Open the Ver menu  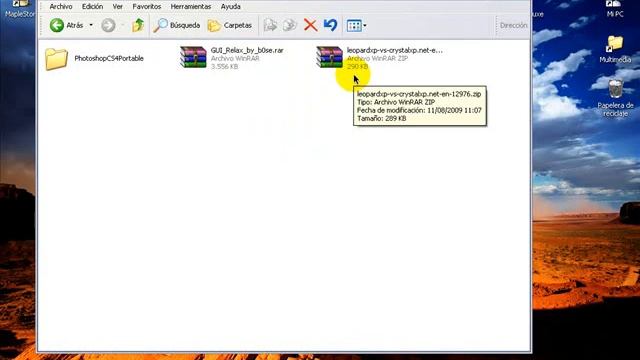(x=118, y=7)
